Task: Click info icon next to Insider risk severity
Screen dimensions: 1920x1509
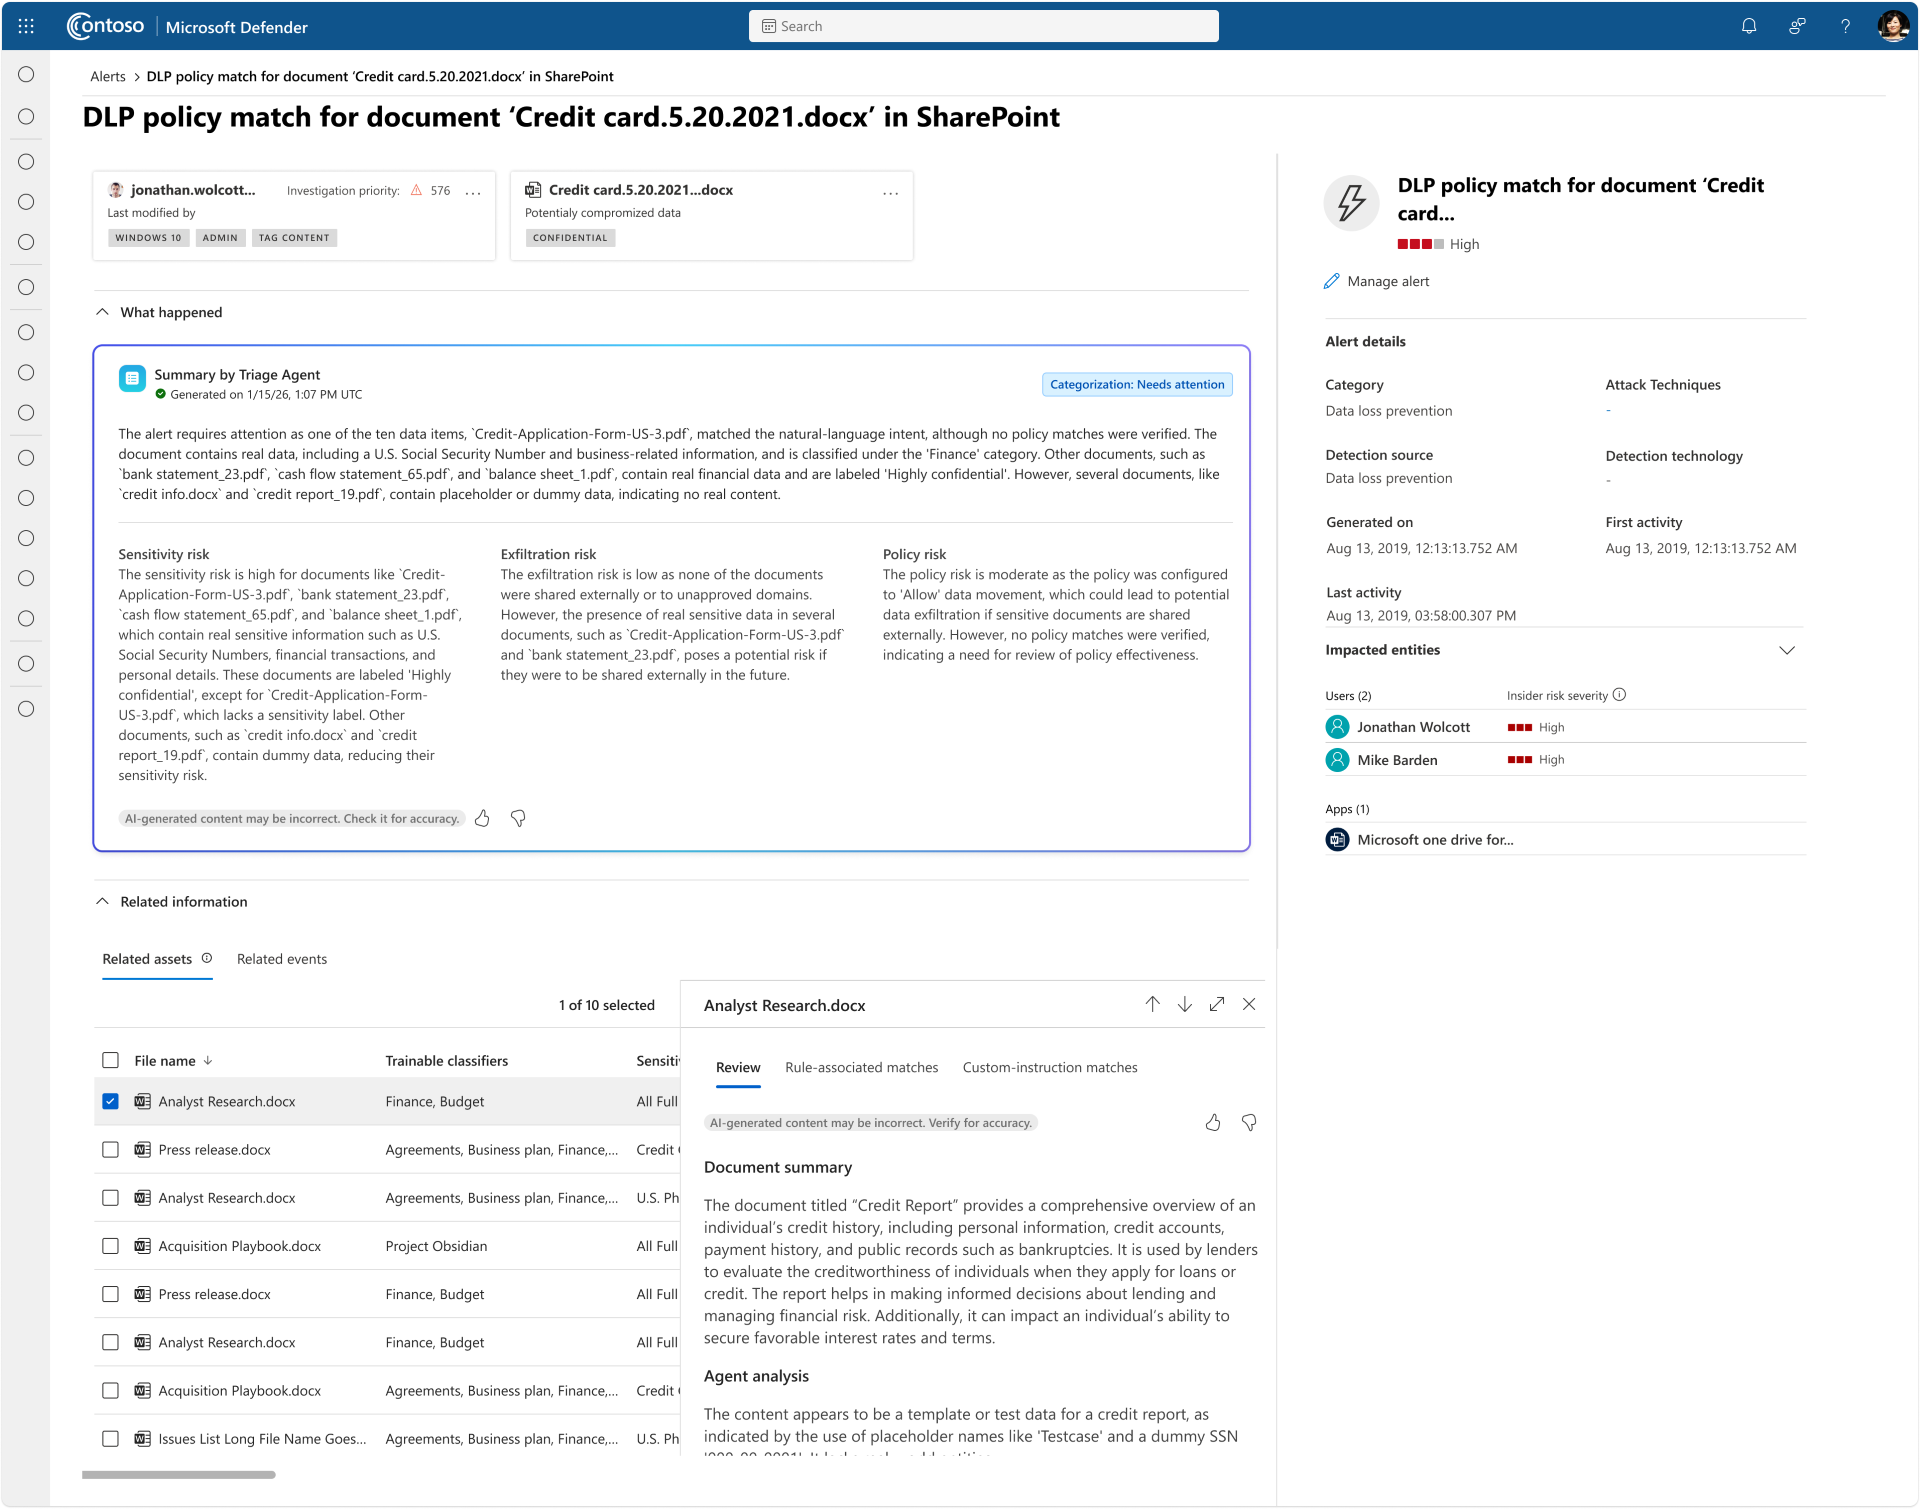Action: (1620, 695)
